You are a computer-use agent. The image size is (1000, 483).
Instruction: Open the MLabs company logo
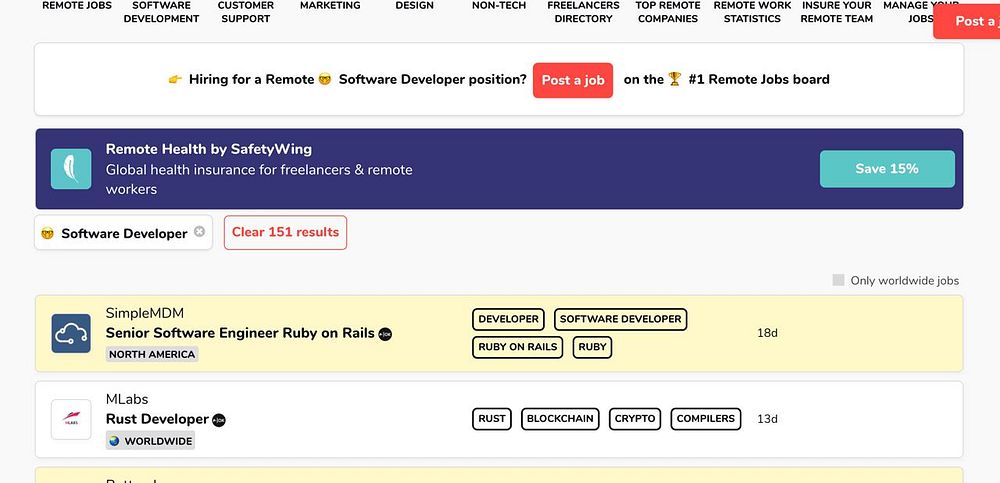click(71, 419)
